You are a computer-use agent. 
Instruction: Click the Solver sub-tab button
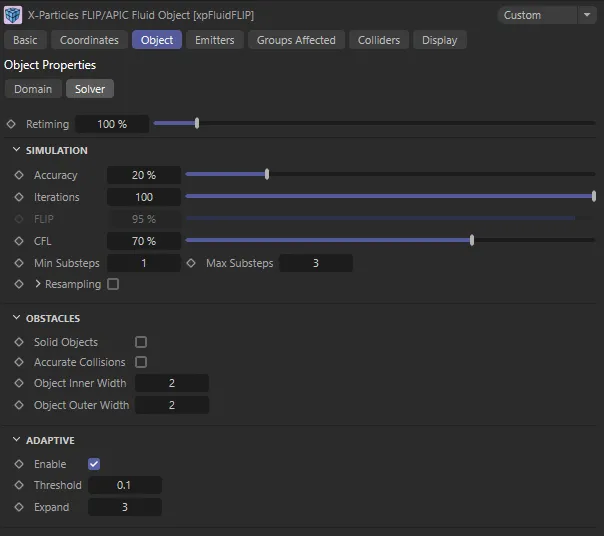click(x=90, y=89)
